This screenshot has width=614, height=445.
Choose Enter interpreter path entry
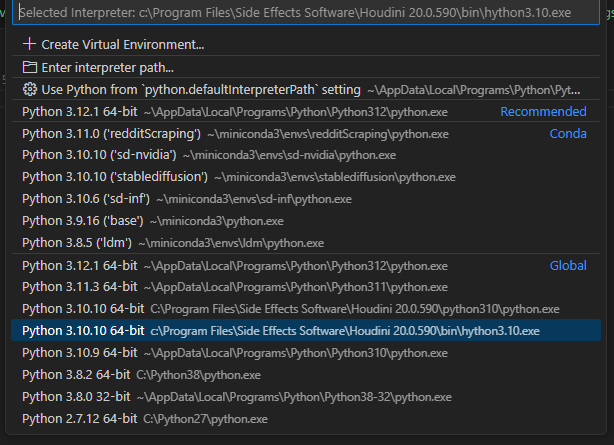pyautogui.click(x=306, y=67)
